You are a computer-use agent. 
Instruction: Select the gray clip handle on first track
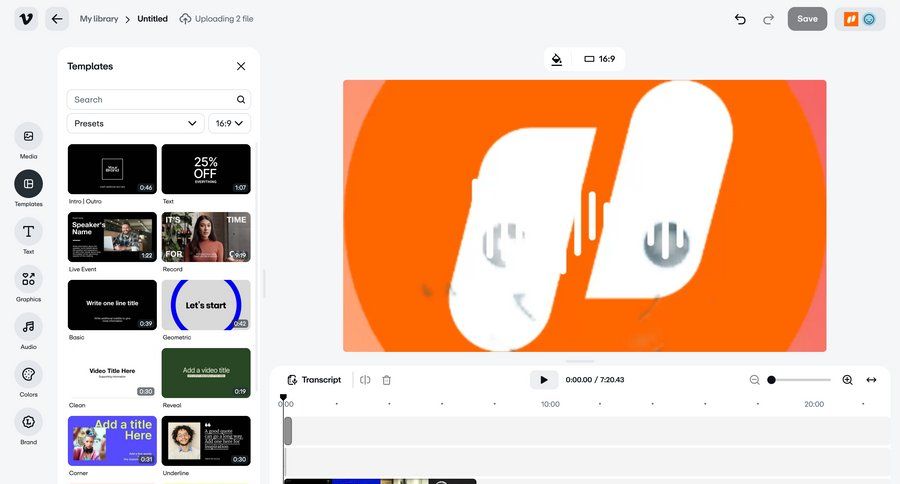point(288,431)
